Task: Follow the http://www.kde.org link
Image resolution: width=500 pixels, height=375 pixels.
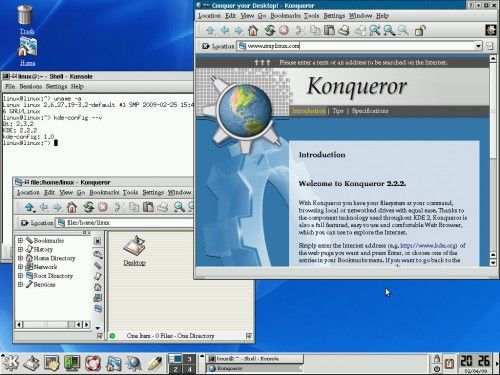Action: click(x=428, y=246)
